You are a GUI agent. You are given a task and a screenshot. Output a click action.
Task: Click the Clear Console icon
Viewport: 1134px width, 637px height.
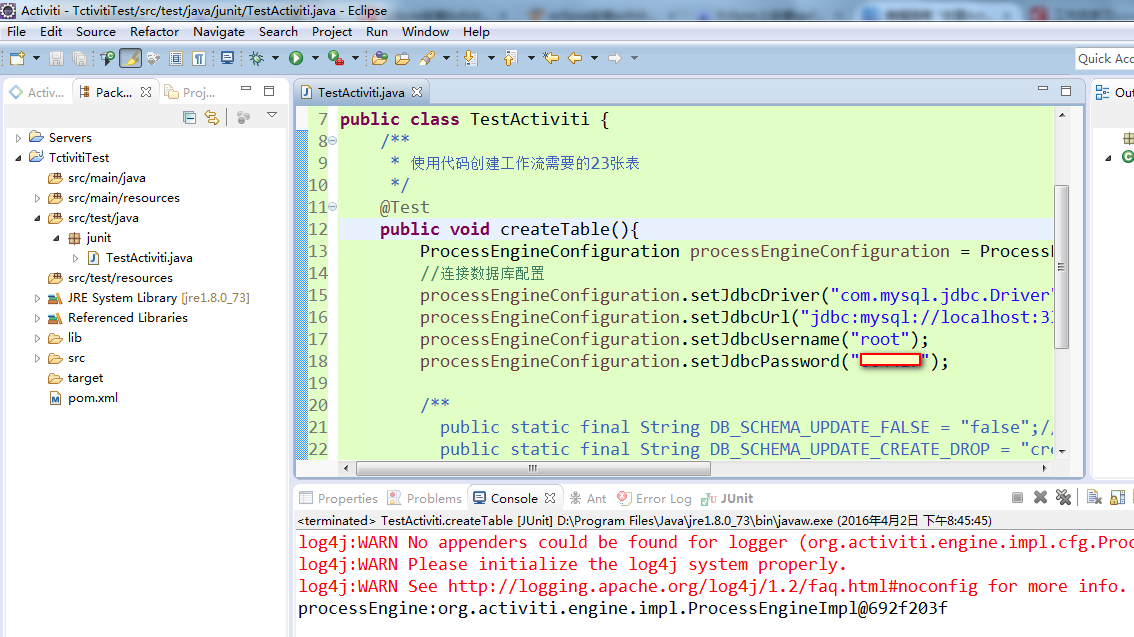click(x=1094, y=497)
